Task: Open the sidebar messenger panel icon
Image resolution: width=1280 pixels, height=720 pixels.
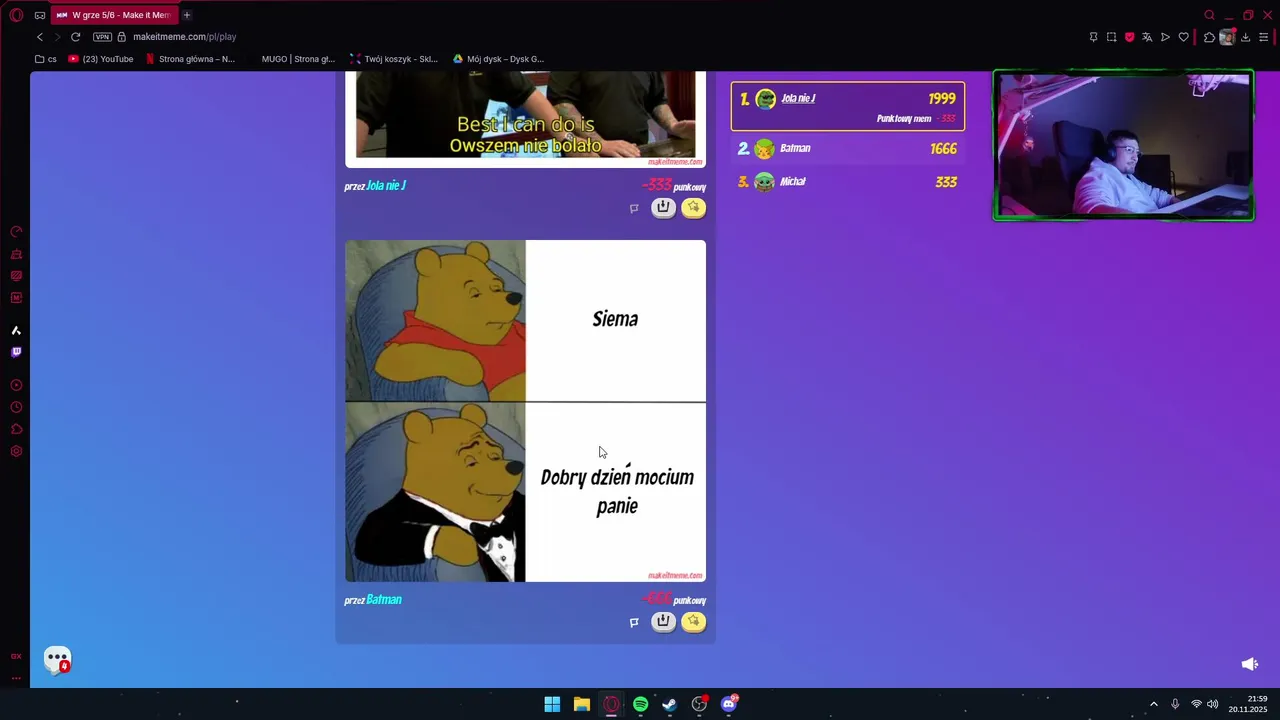Action: pos(16,276)
